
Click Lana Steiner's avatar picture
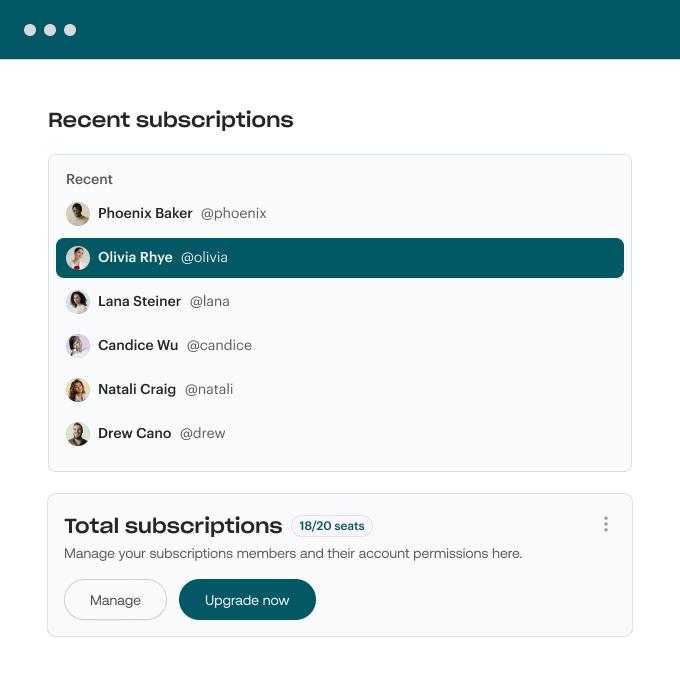(78, 302)
